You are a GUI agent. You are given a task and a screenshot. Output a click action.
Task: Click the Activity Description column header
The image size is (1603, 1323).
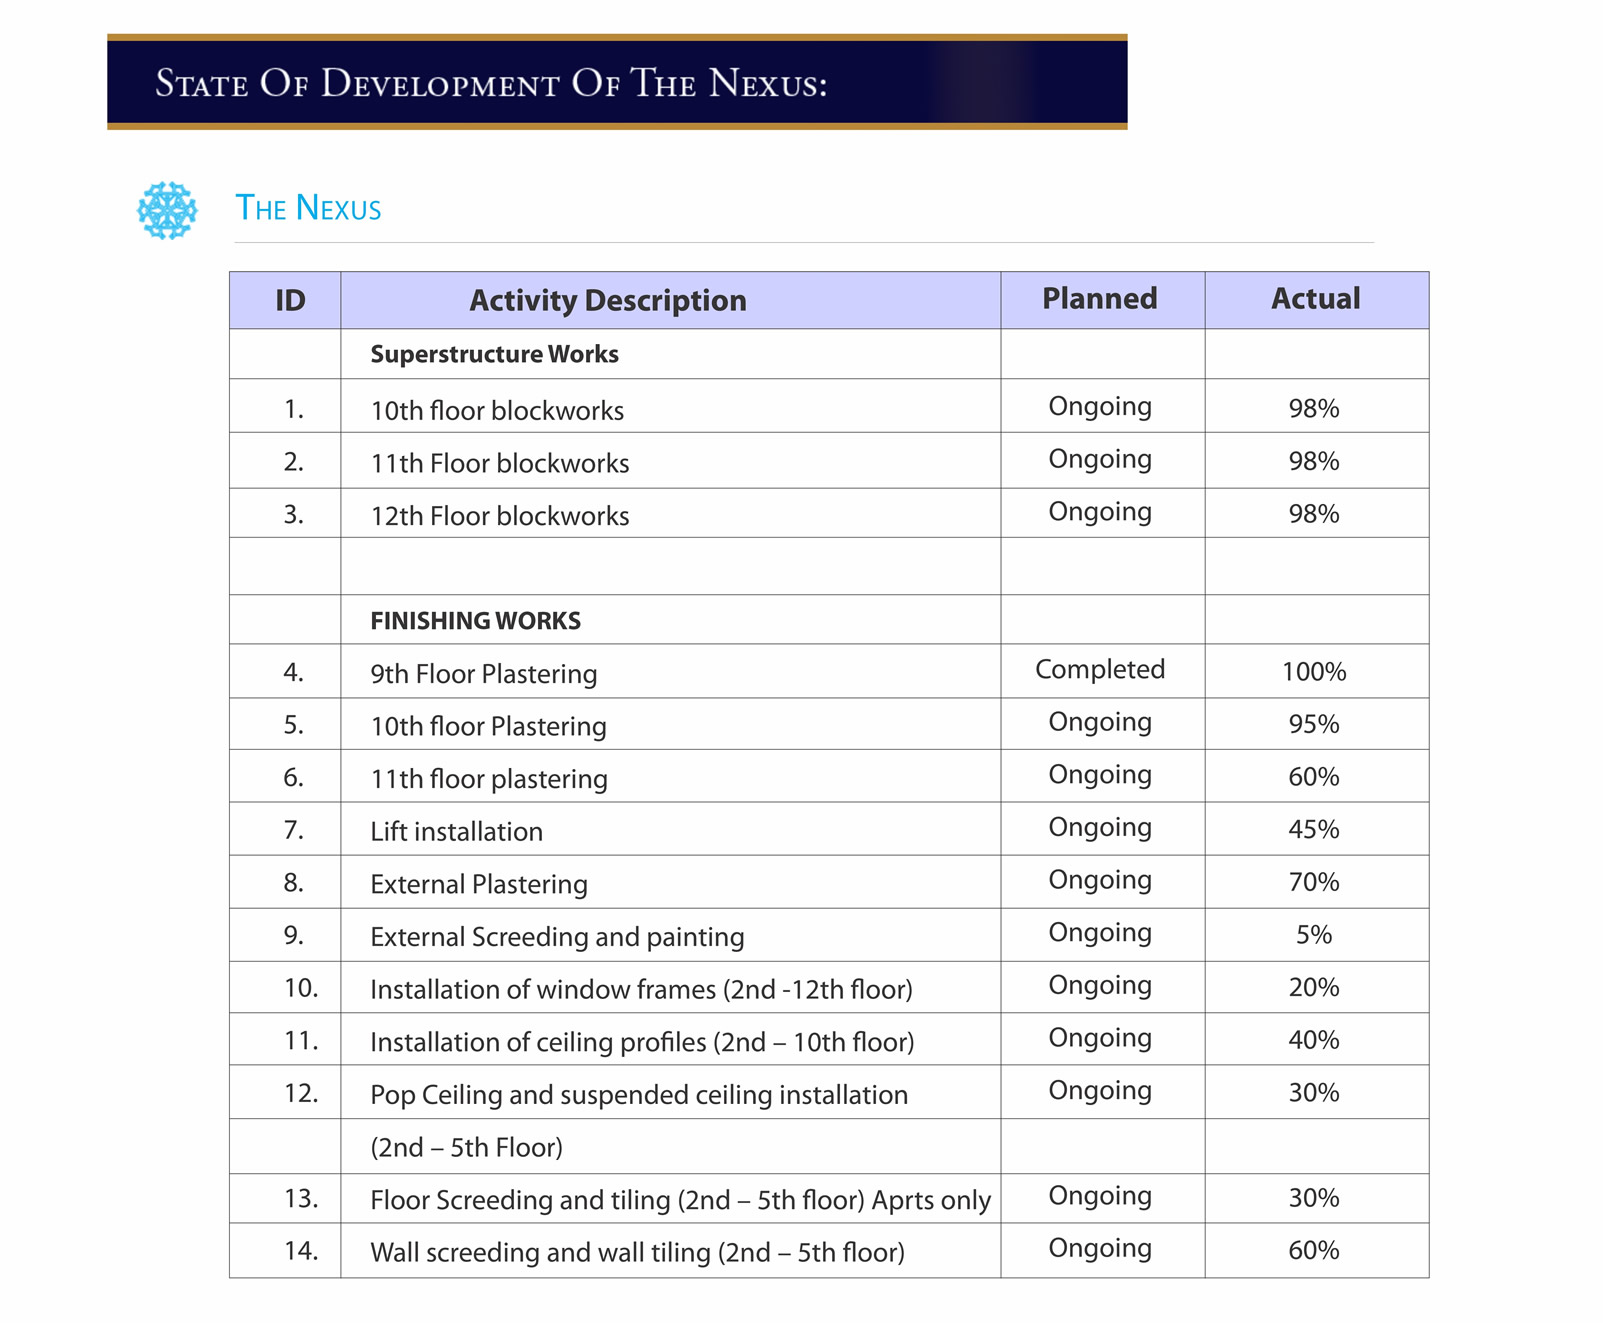tap(607, 300)
